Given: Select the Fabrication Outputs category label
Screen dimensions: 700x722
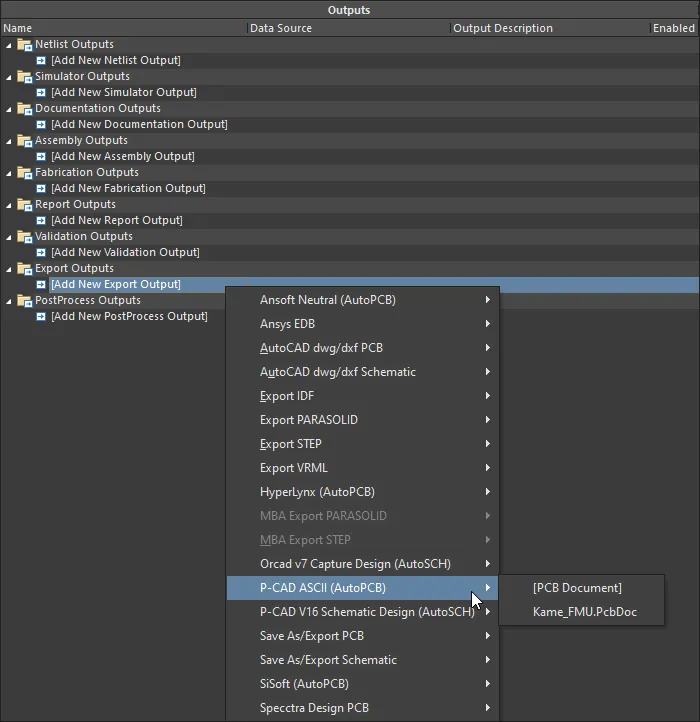Looking at the screenshot, I should click(87, 172).
